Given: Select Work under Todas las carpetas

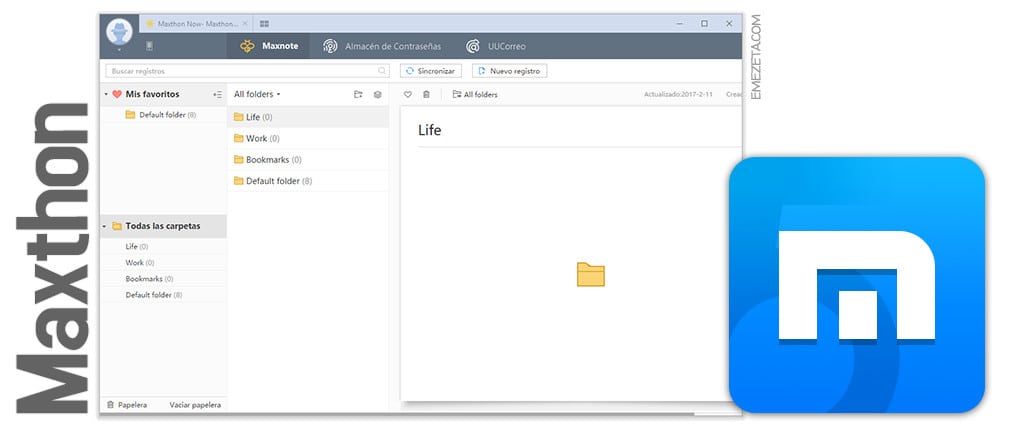Looking at the screenshot, I should click(x=163, y=263).
